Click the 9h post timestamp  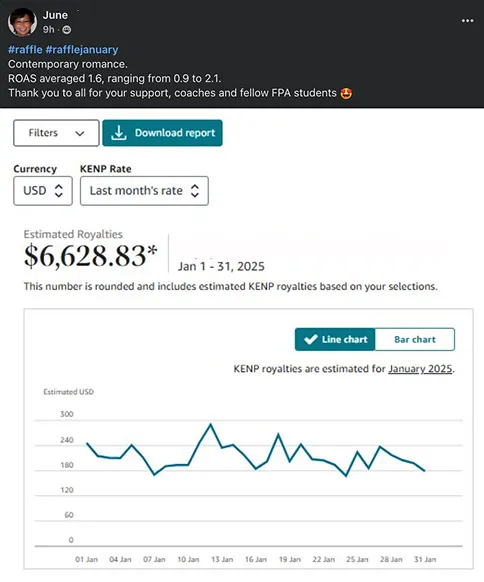point(49,30)
